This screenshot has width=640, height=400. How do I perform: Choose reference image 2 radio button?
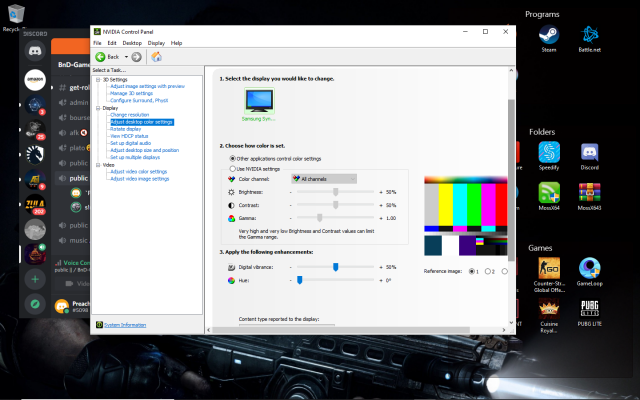pos(486,271)
